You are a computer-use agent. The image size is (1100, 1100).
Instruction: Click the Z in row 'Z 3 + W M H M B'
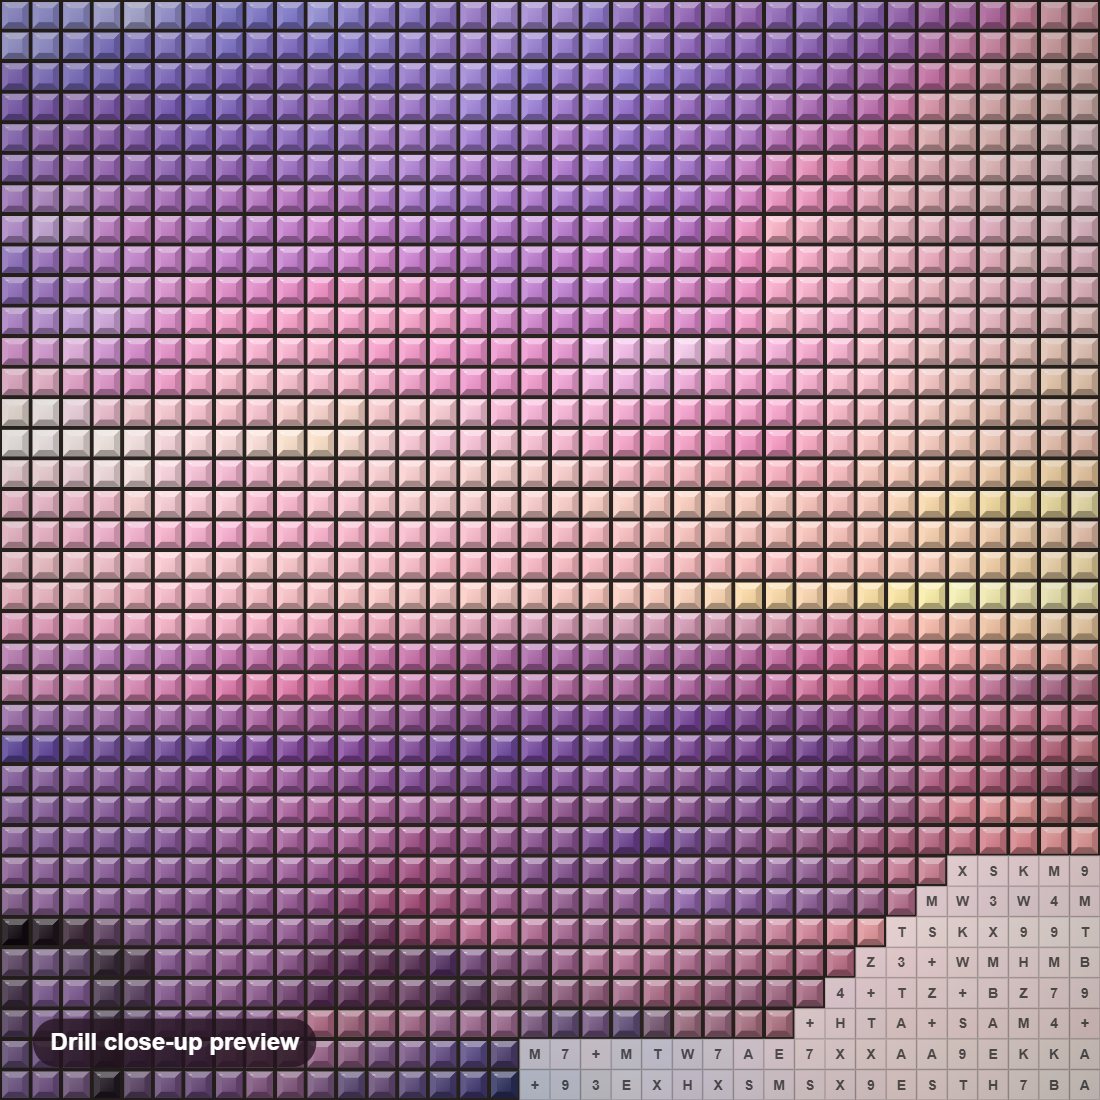tap(871, 962)
